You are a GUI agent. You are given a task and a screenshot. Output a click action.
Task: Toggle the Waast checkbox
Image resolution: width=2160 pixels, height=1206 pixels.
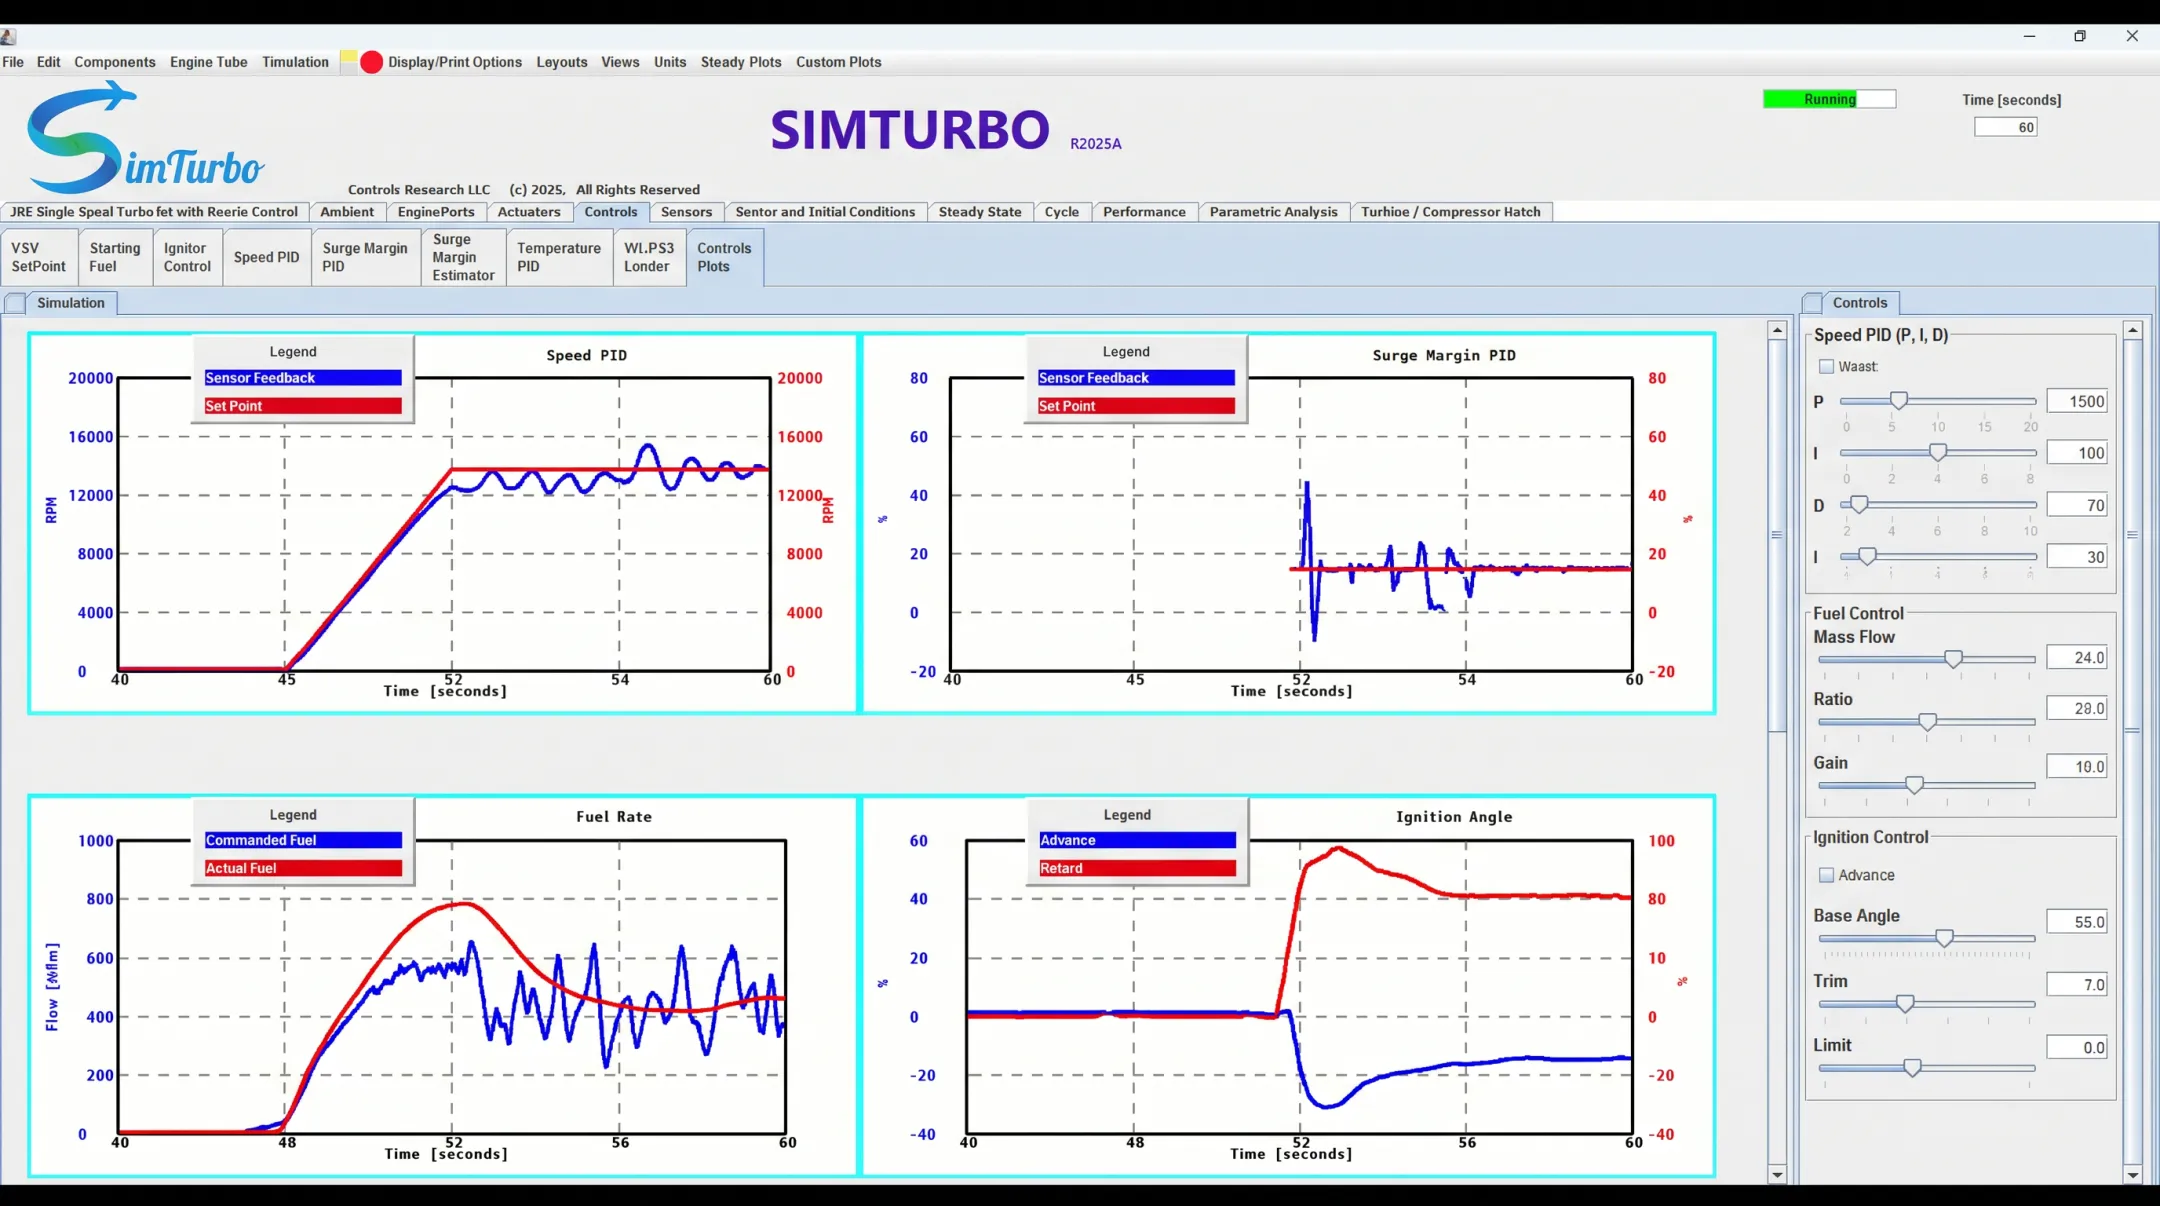pos(1826,367)
